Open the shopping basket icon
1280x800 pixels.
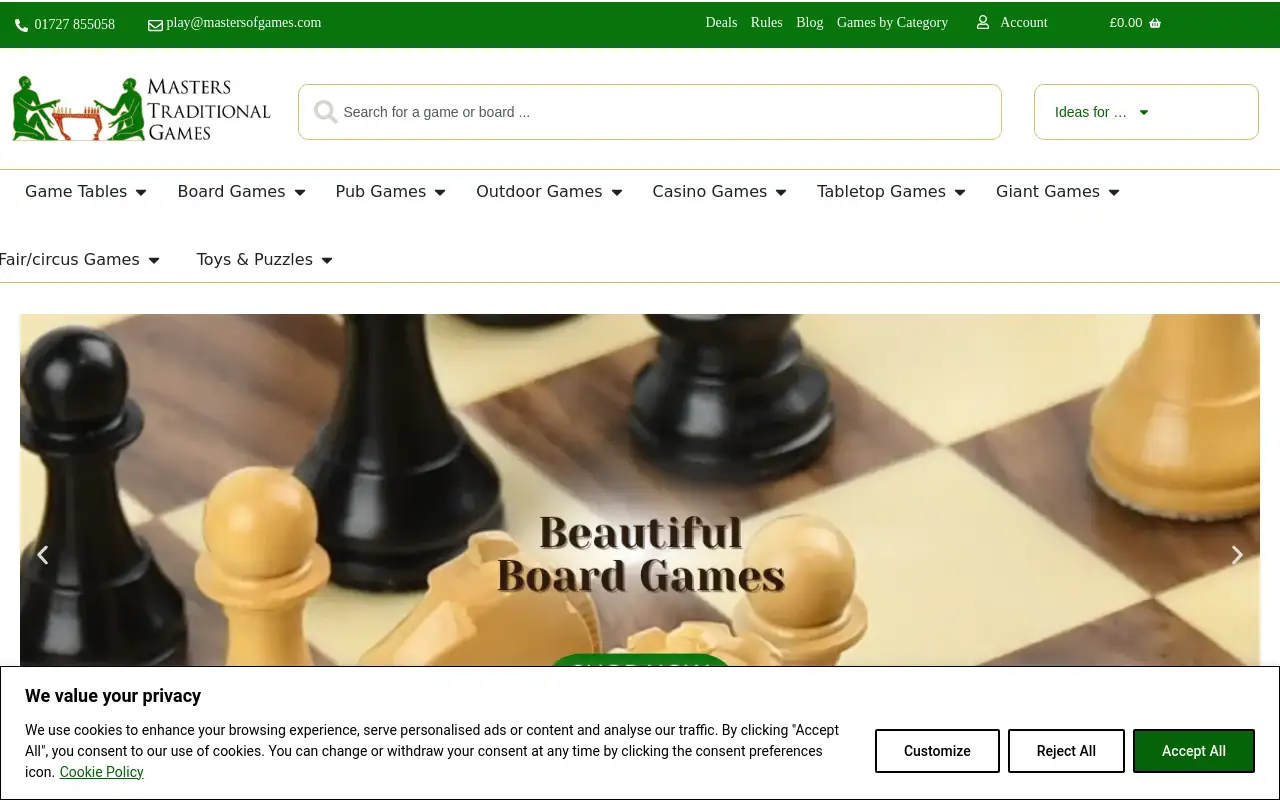(x=1155, y=23)
